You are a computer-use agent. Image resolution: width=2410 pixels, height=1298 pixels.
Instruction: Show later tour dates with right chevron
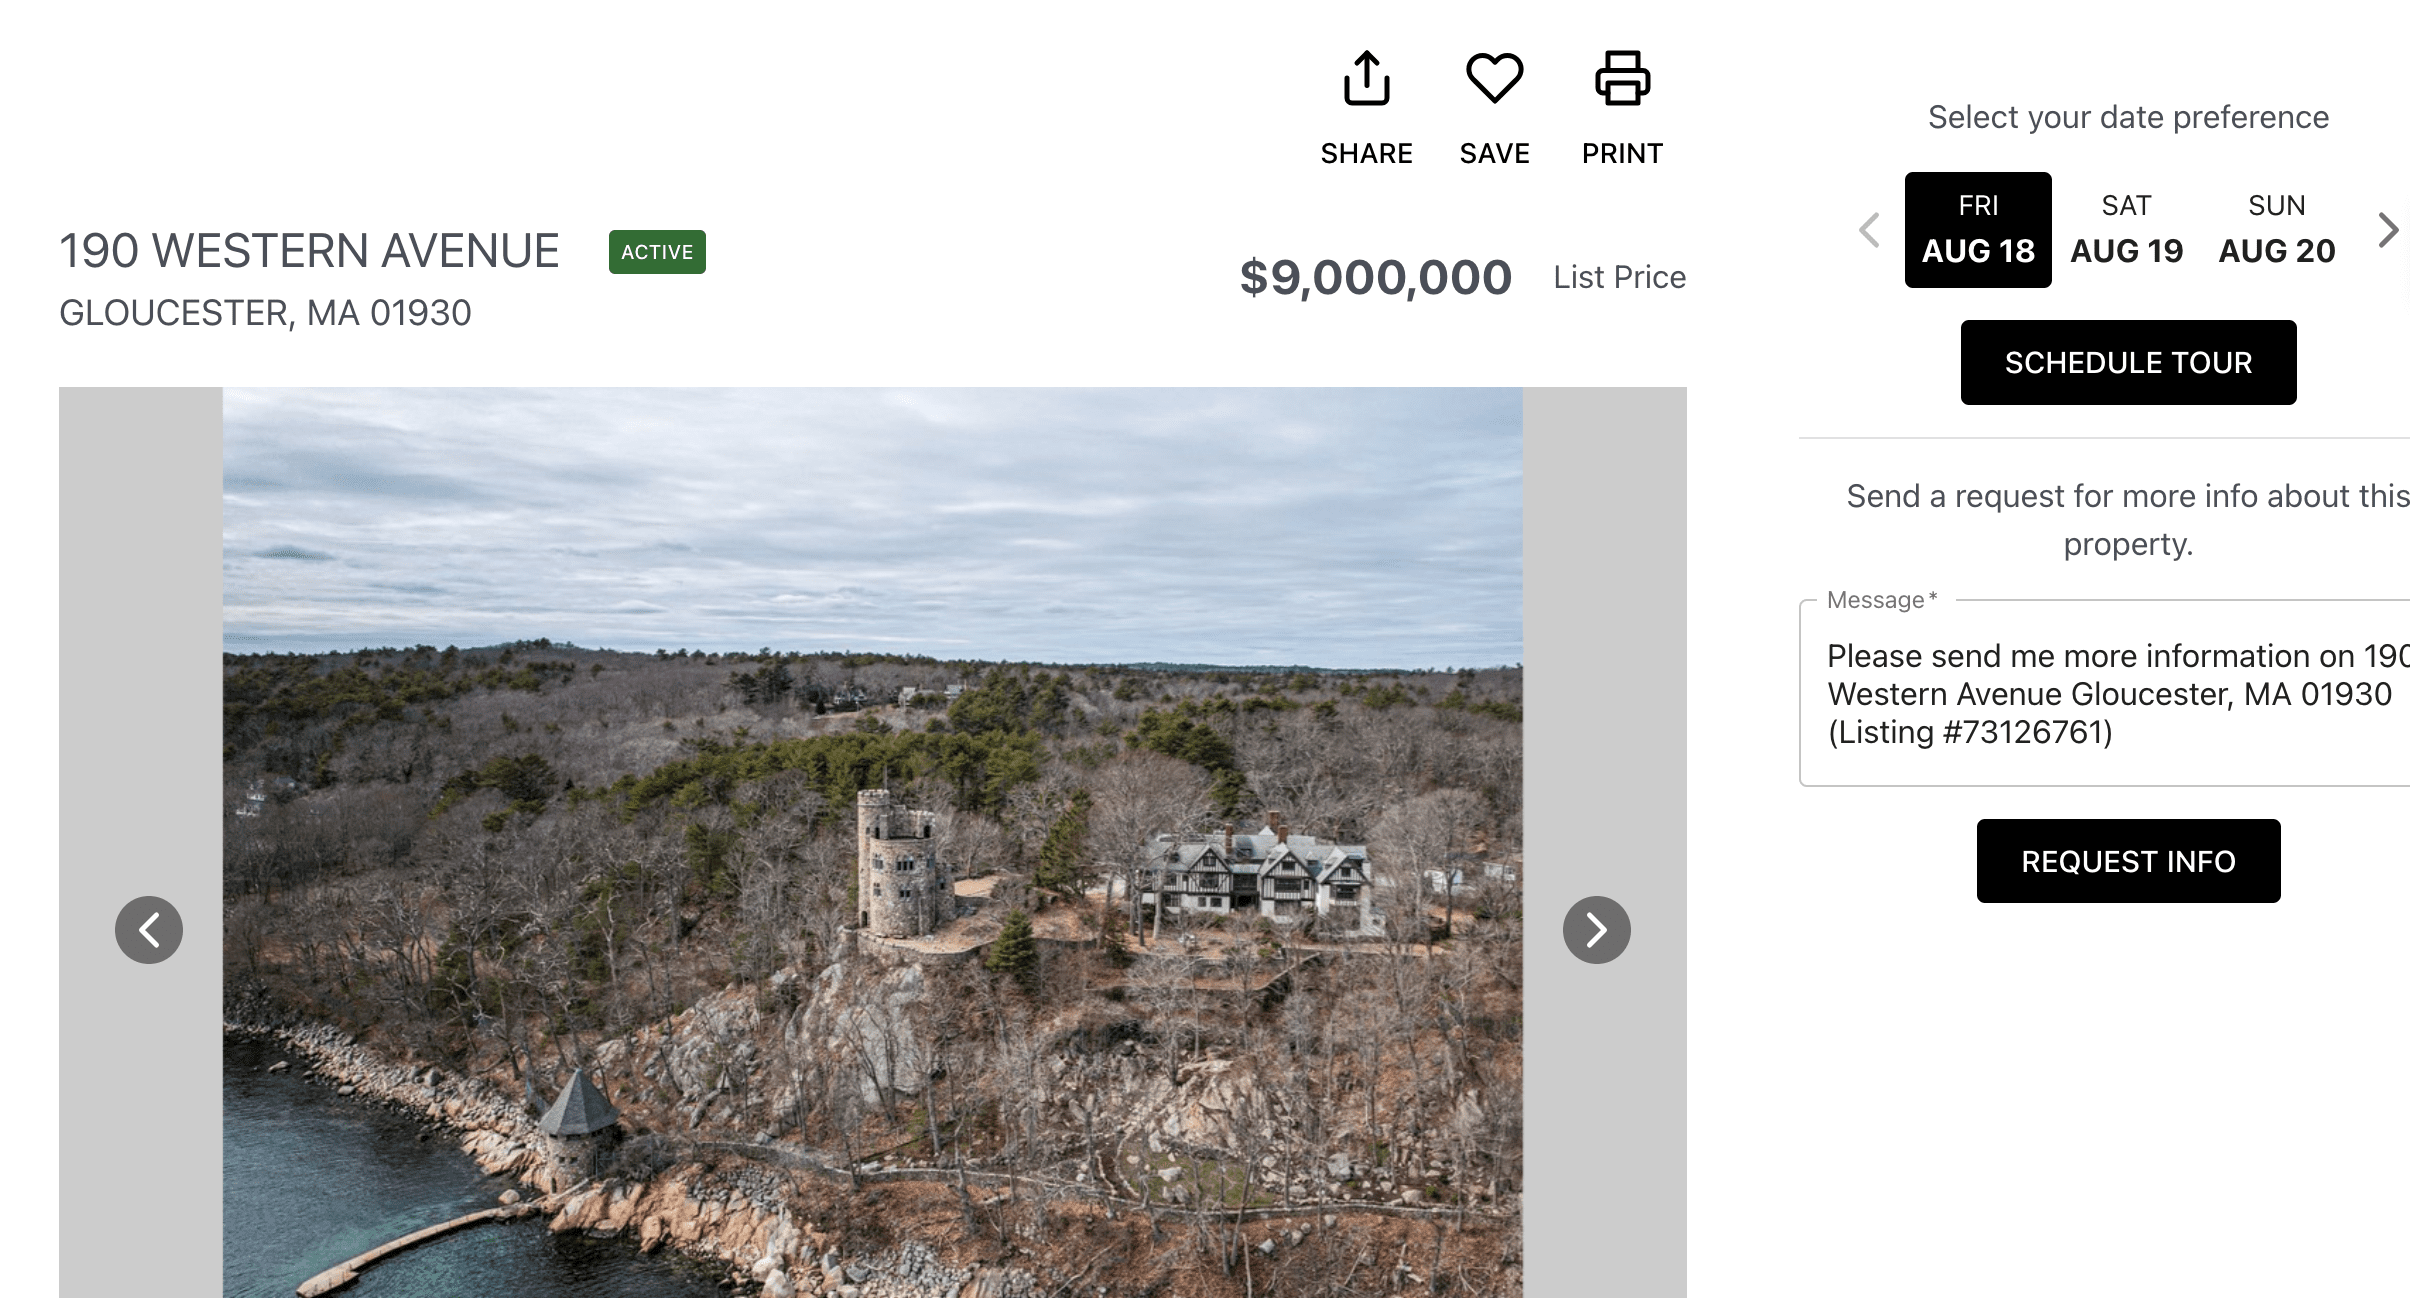2387,230
